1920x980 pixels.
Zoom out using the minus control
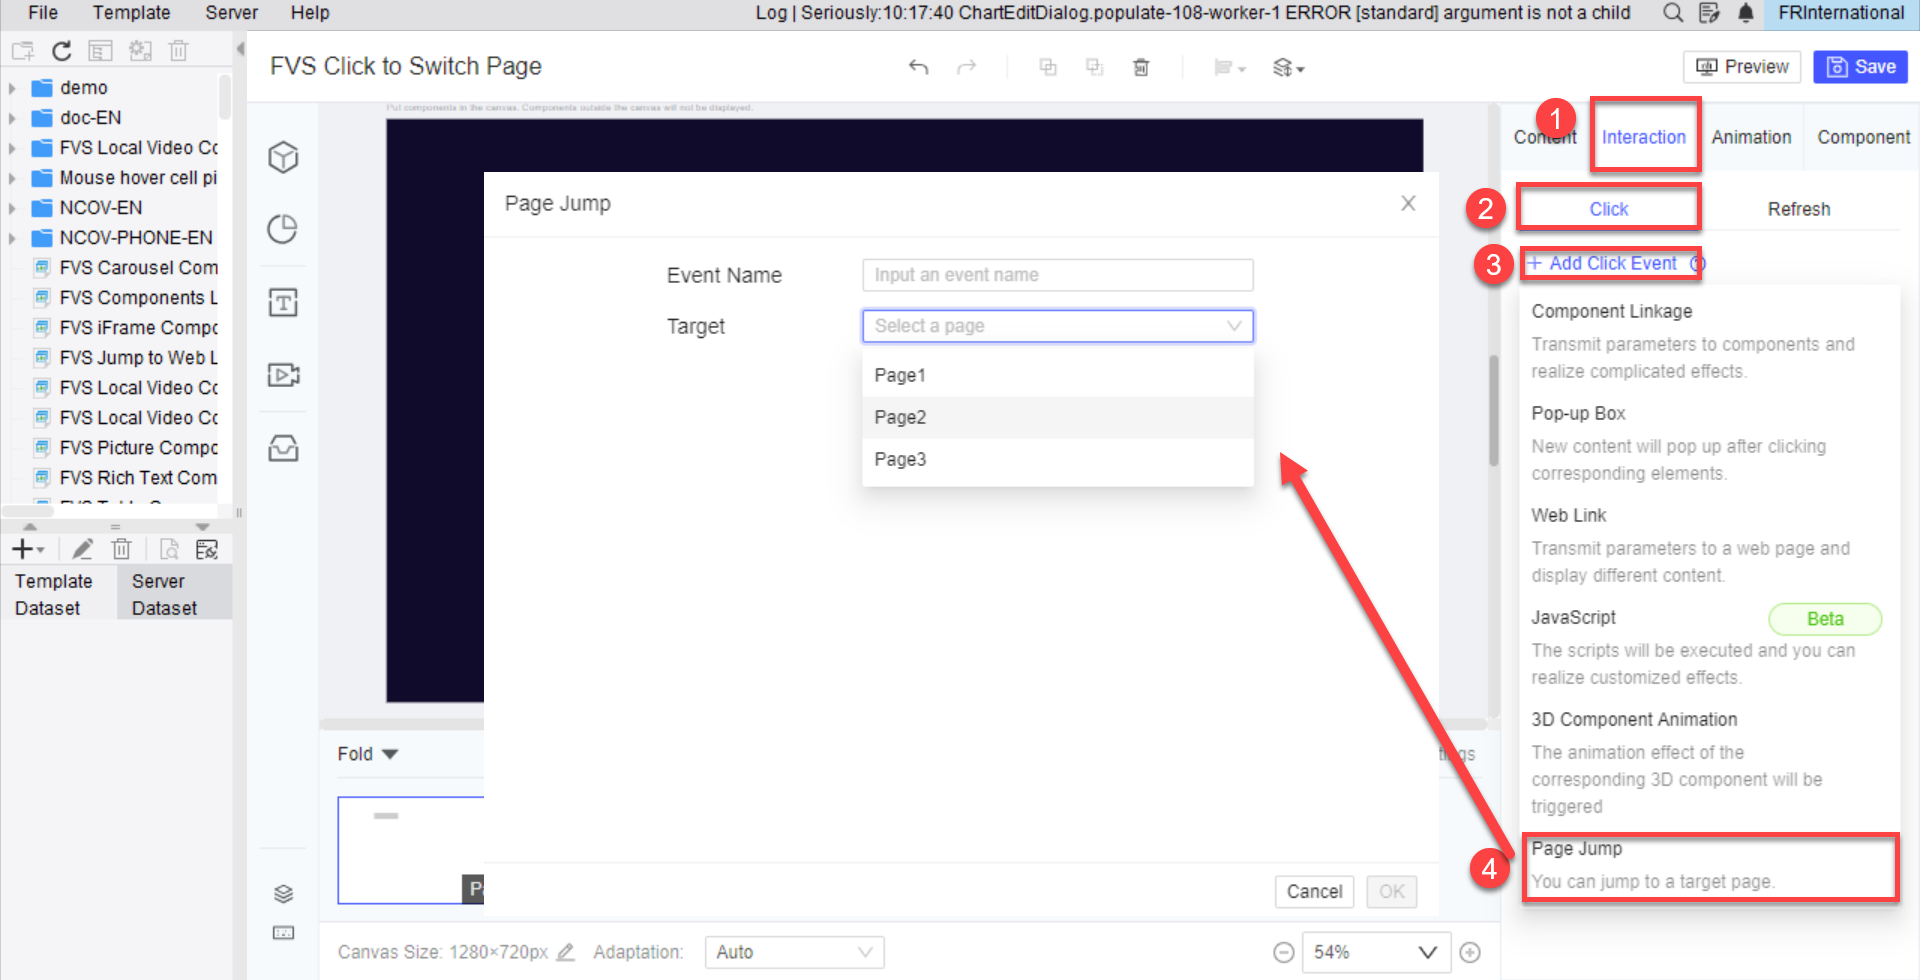click(x=1283, y=952)
